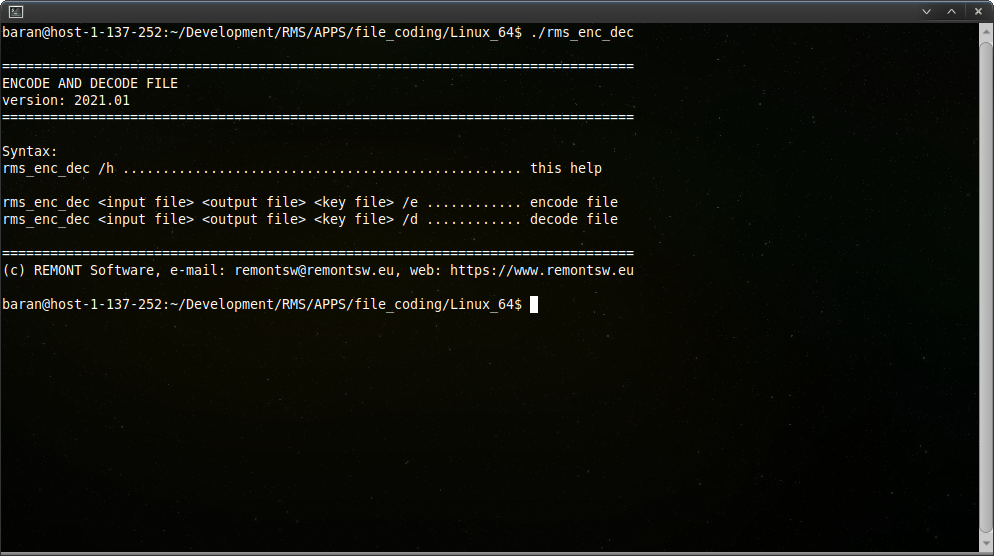The height and width of the screenshot is (556, 994).
Task: Click the /d decode option text
Action: click(x=410, y=219)
